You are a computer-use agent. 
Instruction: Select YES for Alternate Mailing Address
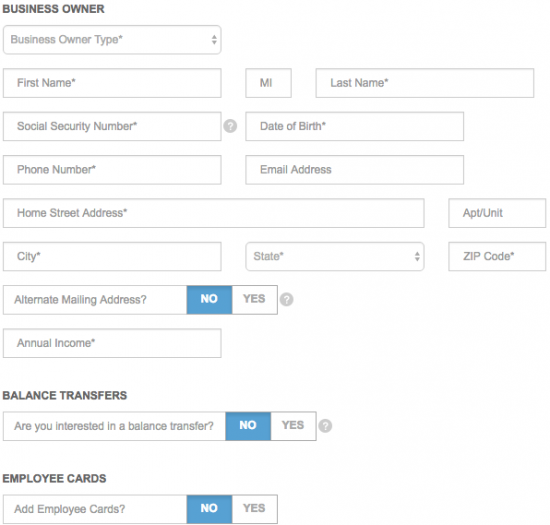pos(254,299)
